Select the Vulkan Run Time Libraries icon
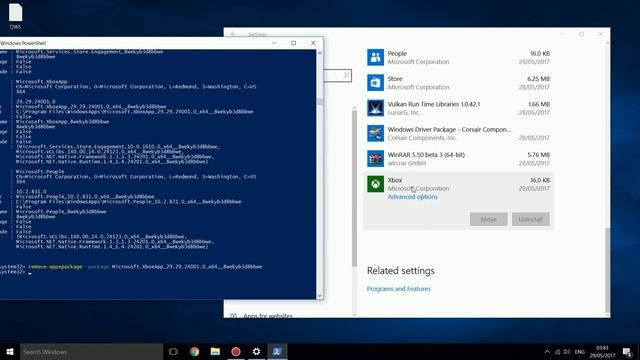Screen dimensions: 640x360 coord(375,108)
